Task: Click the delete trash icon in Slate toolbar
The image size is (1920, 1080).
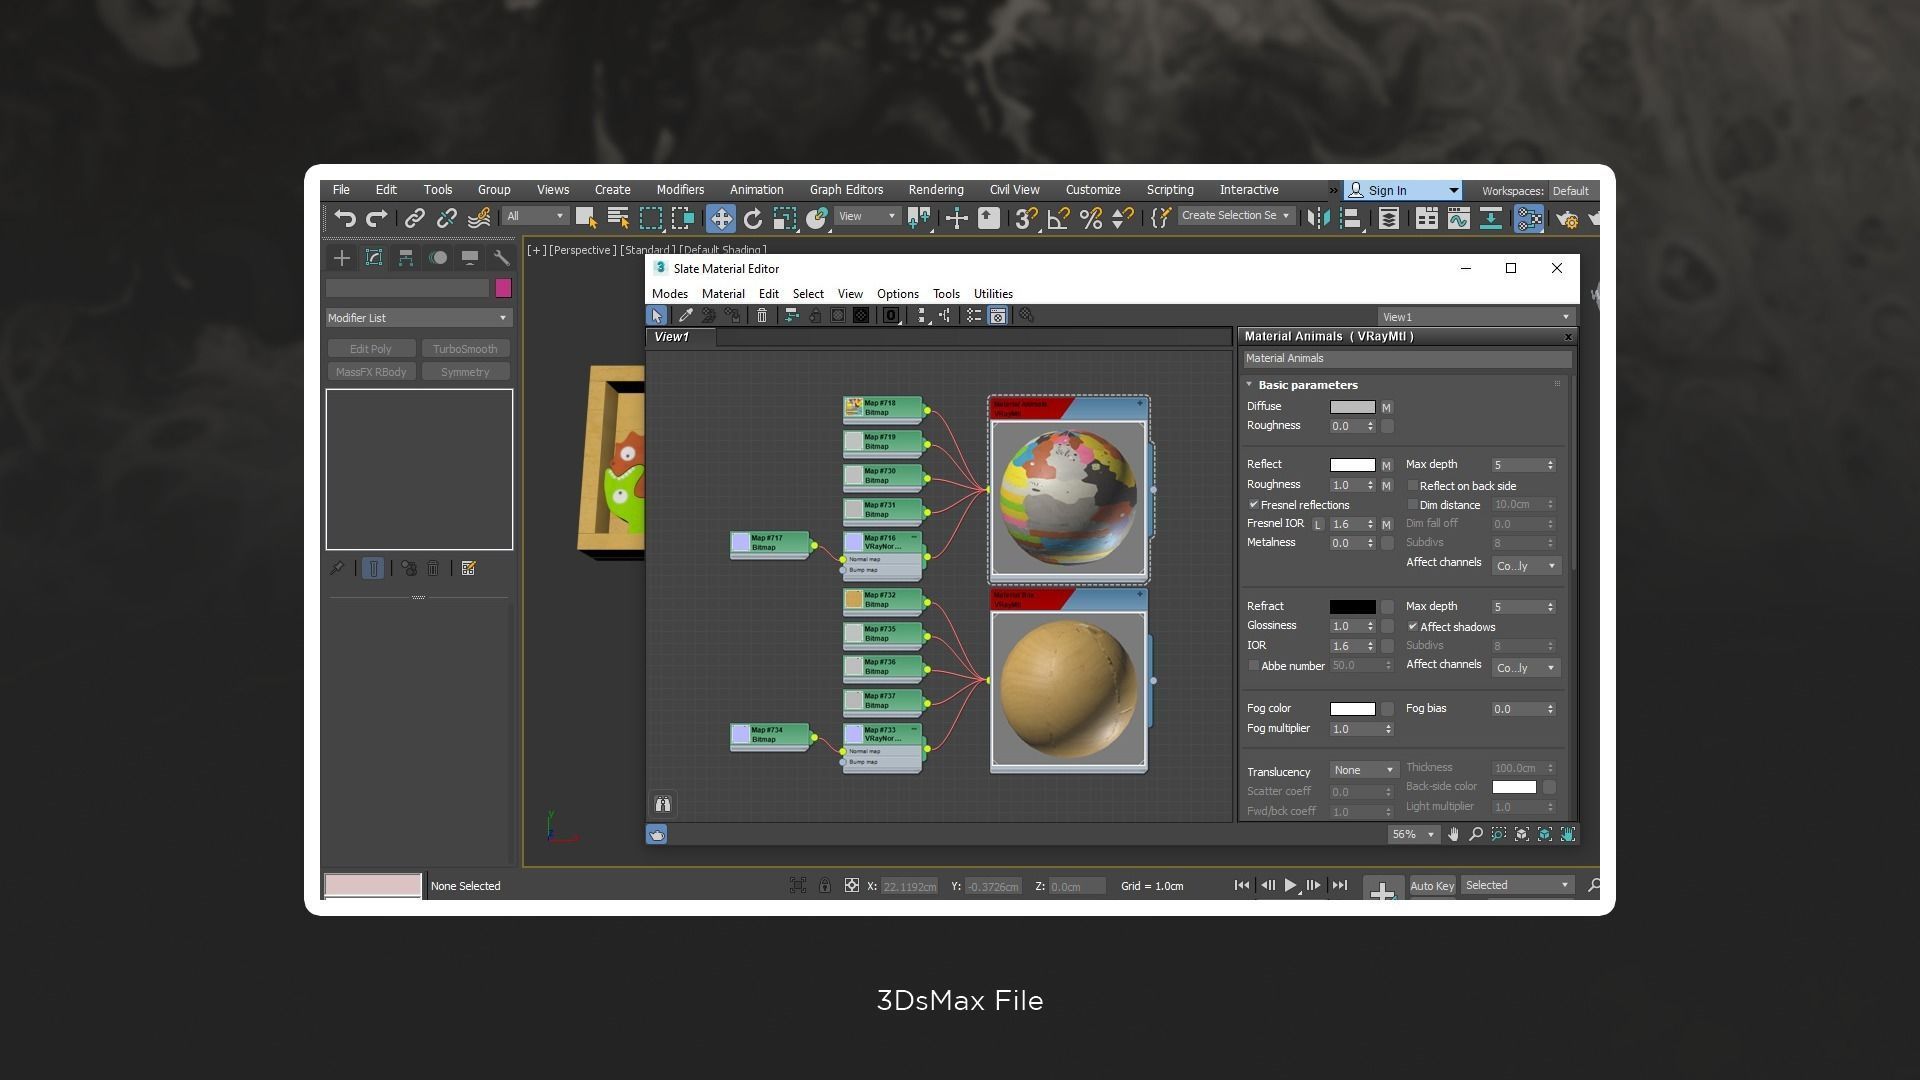Action: 762,316
